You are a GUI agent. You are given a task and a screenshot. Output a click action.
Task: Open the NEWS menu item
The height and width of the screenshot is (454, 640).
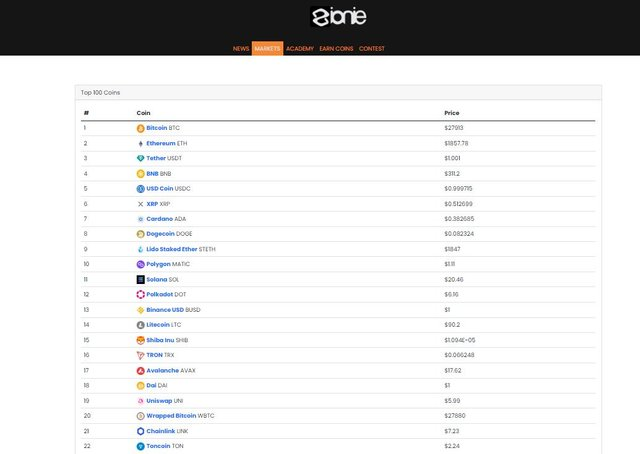(241, 49)
